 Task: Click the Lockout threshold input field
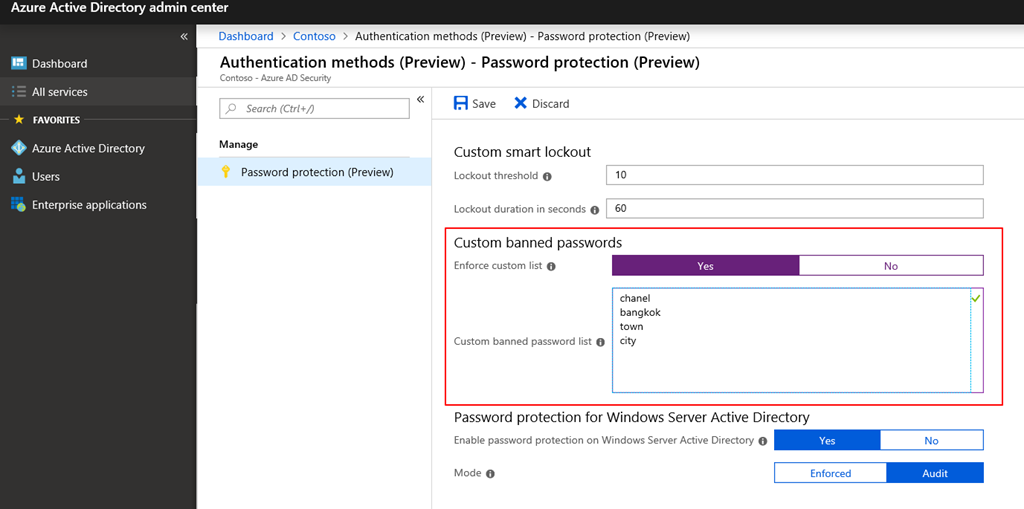click(x=794, y=175)
